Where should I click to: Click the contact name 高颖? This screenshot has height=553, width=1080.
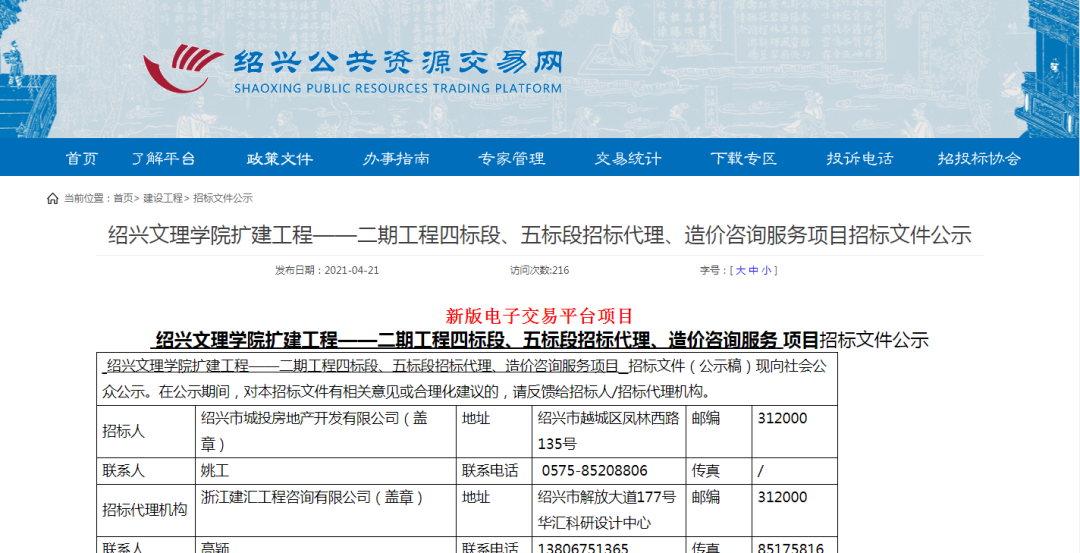[x=214, y=549]
